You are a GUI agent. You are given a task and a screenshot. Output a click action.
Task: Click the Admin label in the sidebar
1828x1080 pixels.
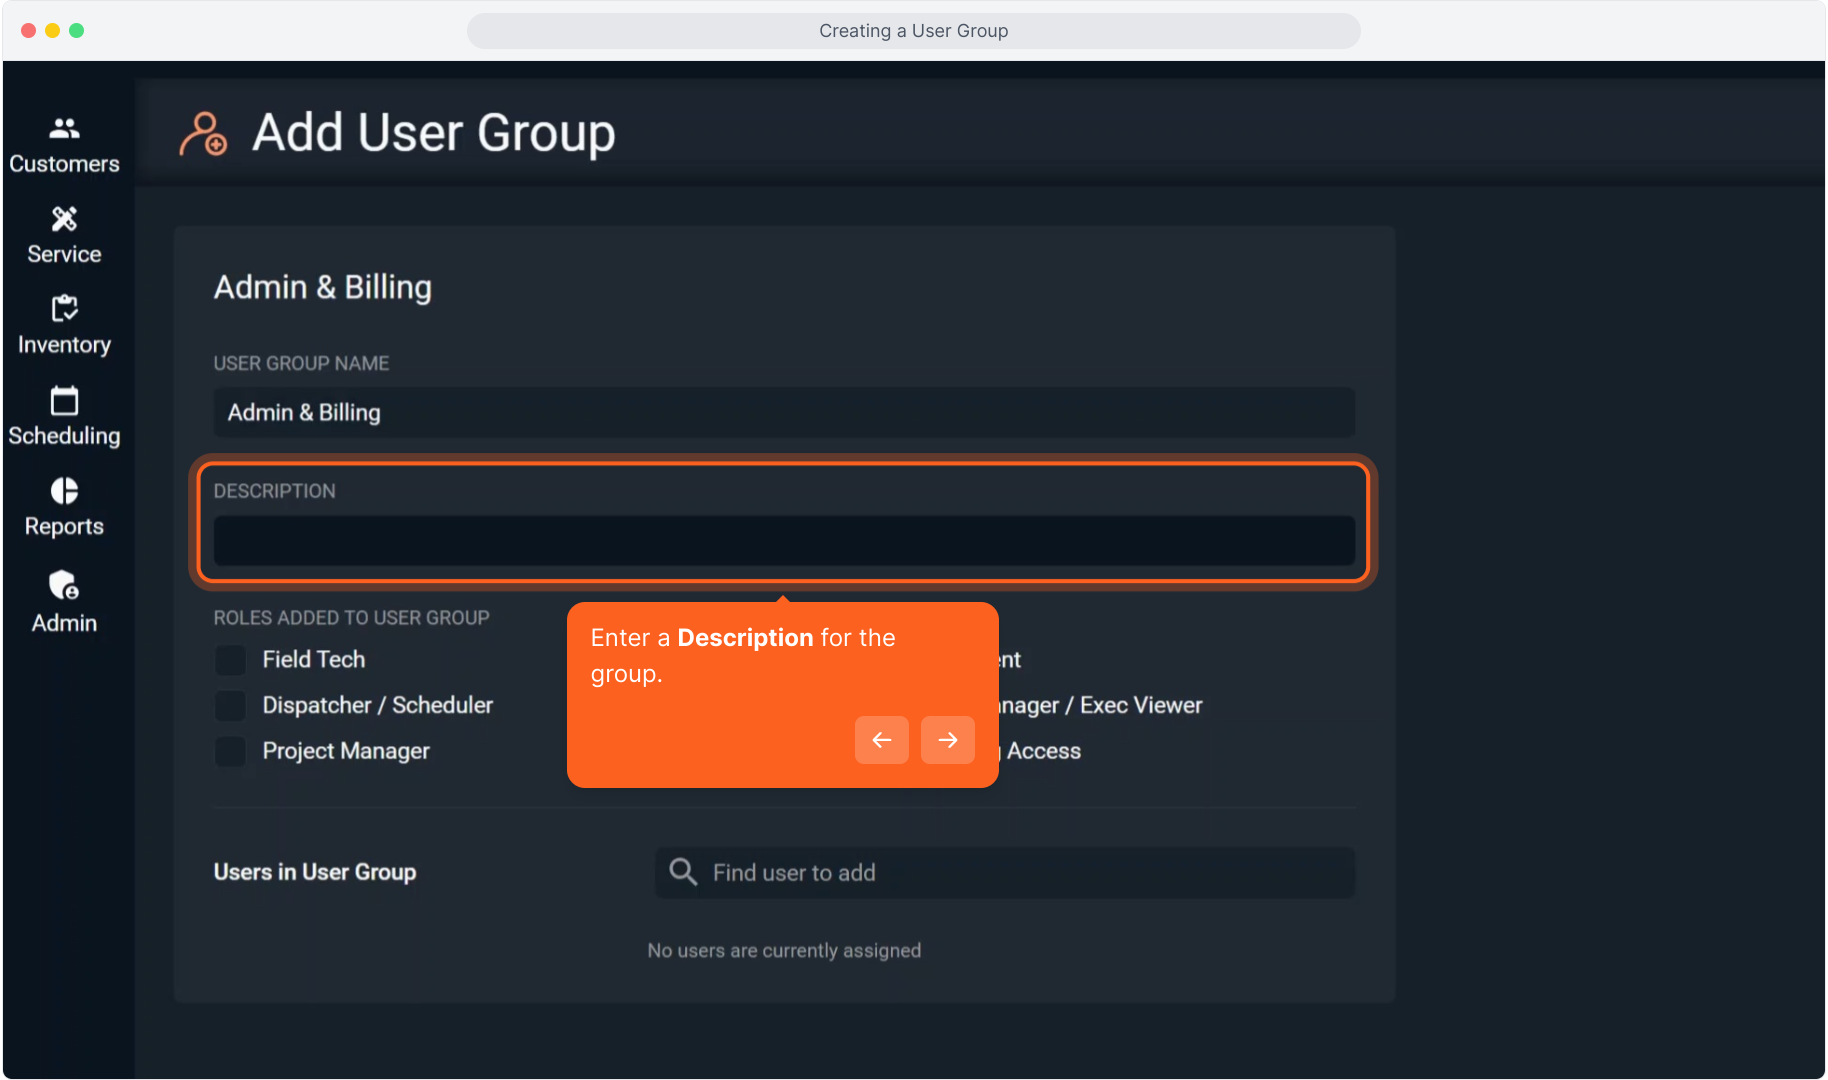coord(64,623)
